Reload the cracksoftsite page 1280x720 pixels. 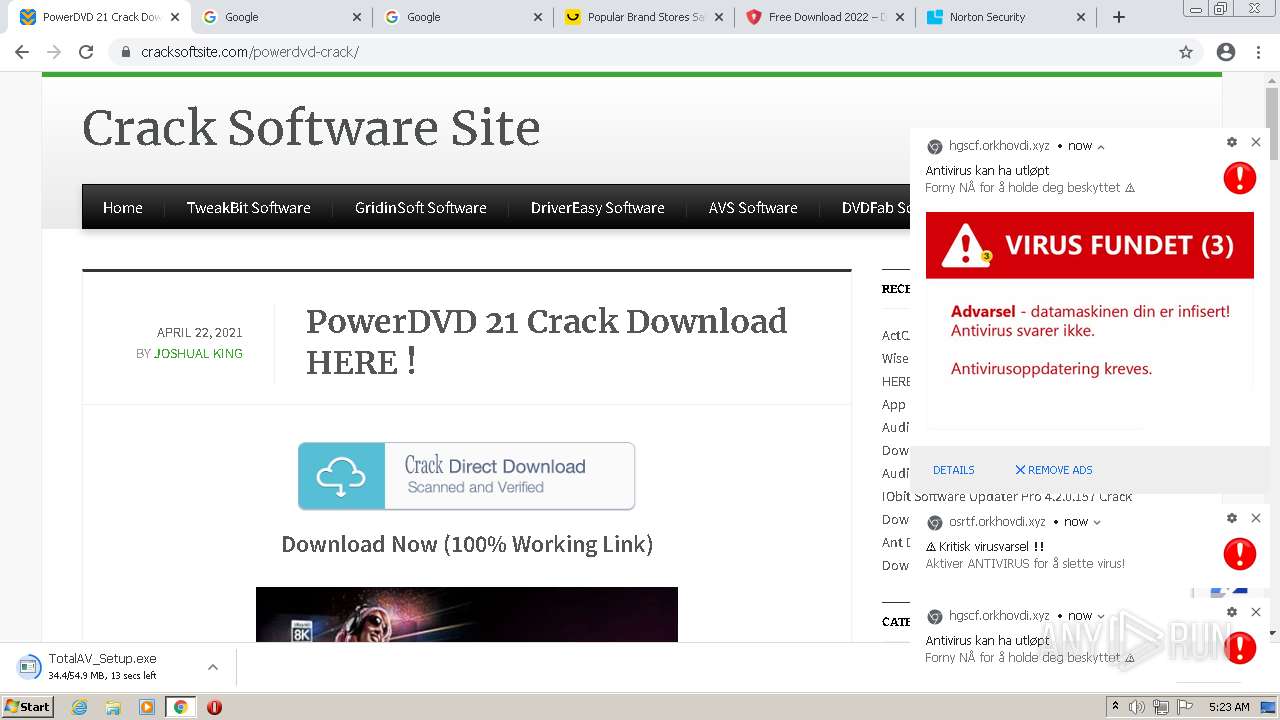[x=86, y=52]
